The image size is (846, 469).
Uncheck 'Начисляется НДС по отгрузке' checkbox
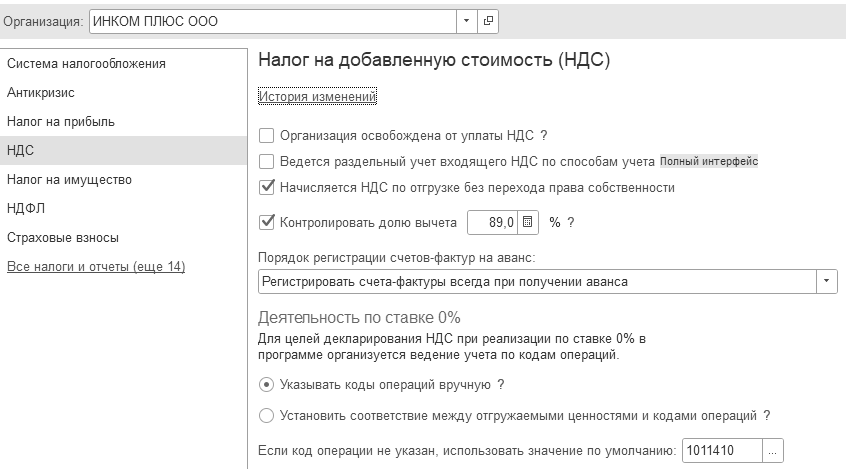tap(267, 187)
